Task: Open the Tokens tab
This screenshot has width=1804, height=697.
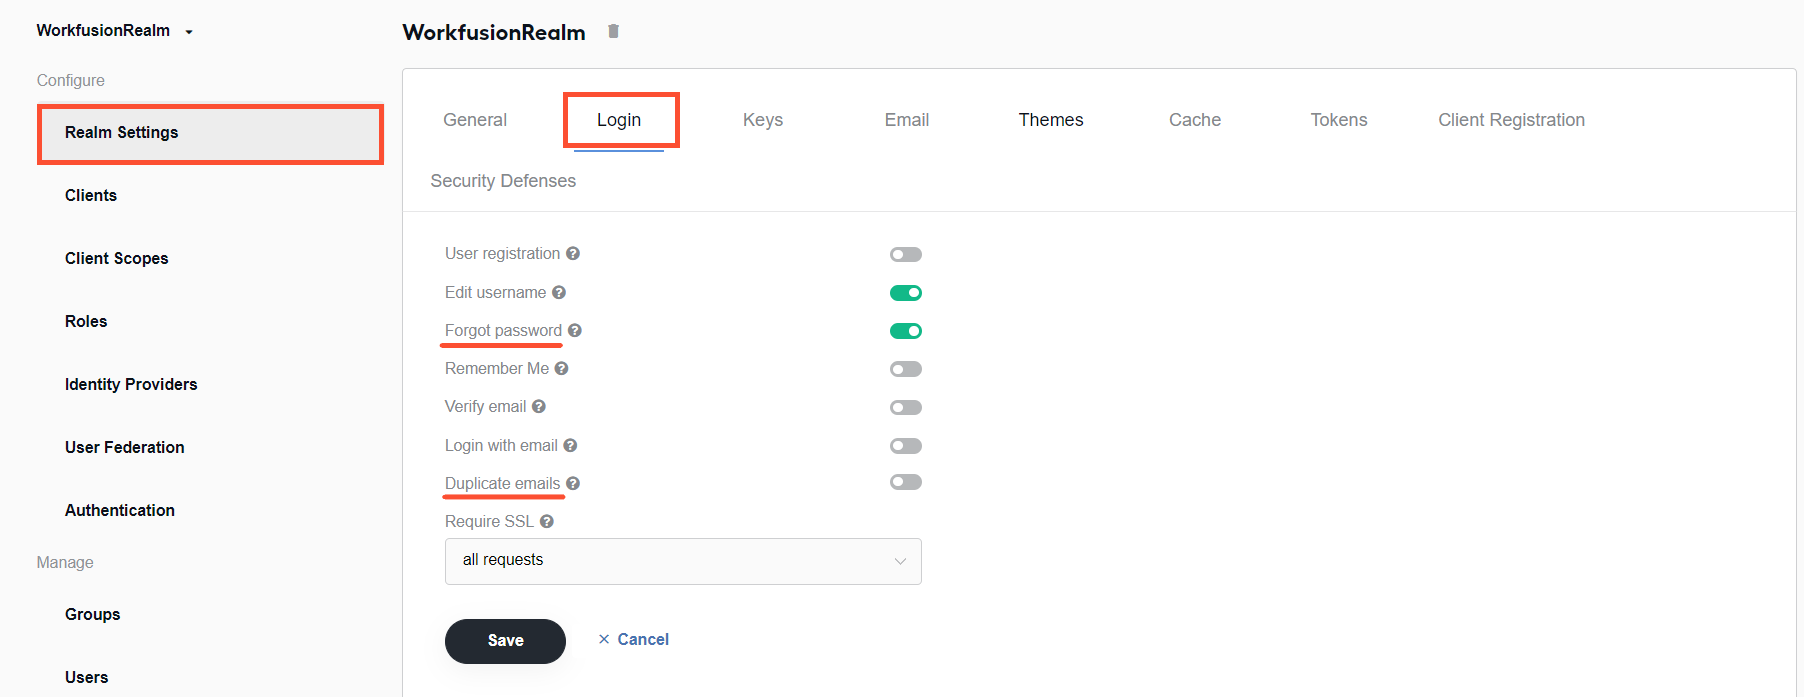Action: [x=1339, y=120]
